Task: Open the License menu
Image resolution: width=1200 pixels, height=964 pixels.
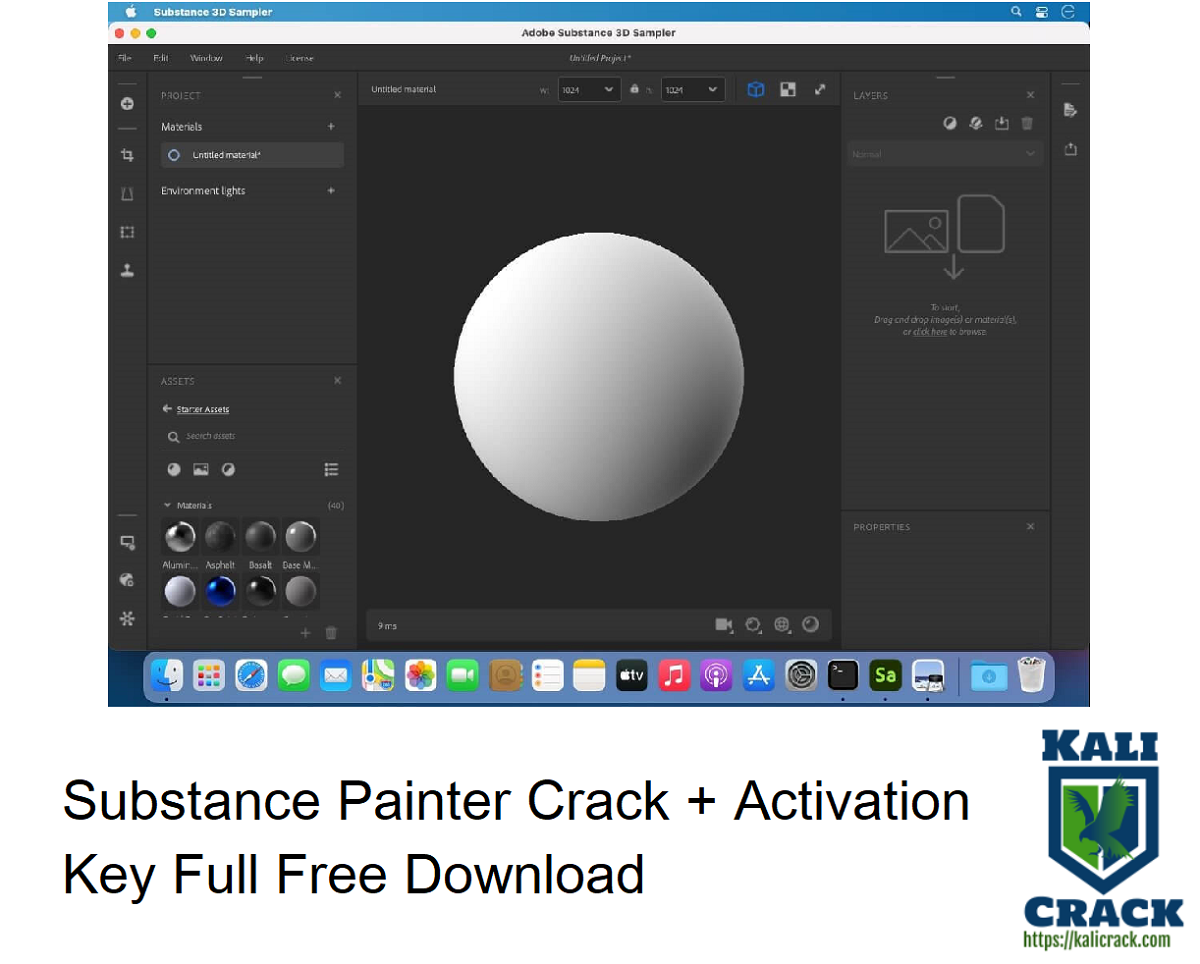Action: point(299,58)
